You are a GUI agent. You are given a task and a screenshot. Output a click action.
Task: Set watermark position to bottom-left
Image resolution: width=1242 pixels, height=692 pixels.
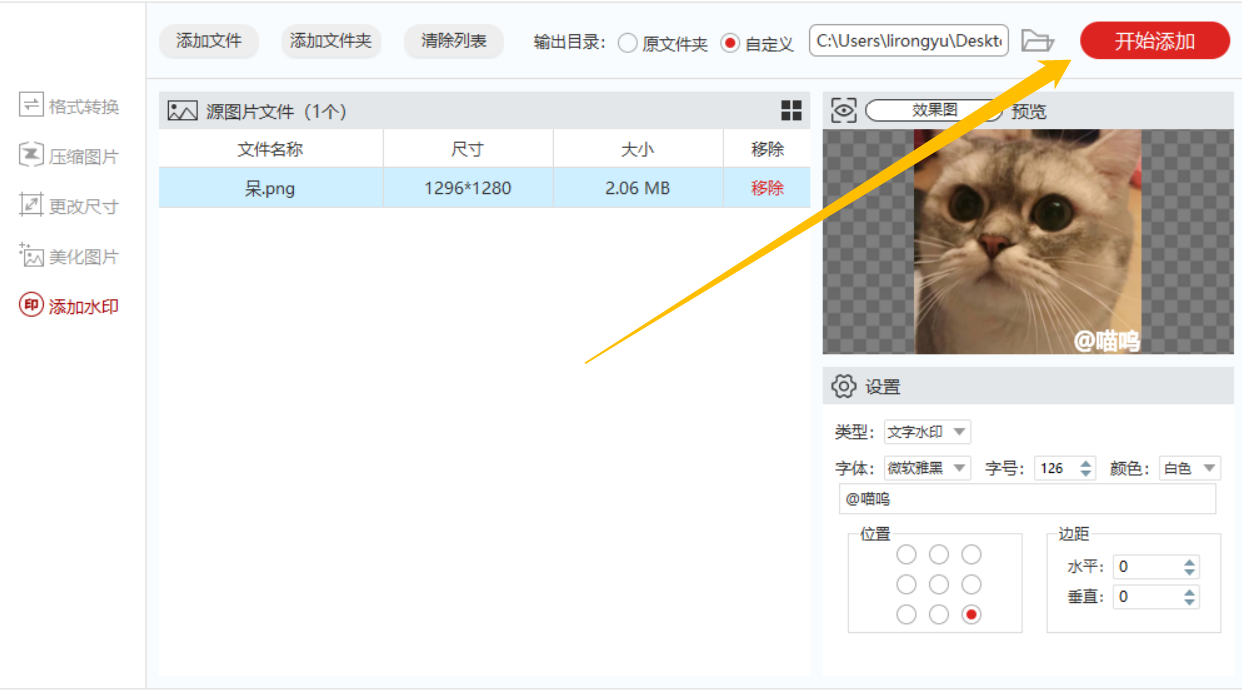pyautogui.click(x=906, y=615)
